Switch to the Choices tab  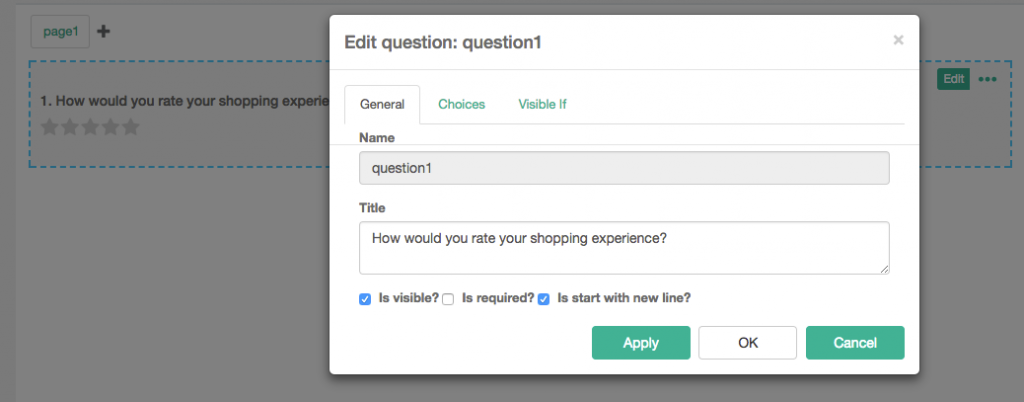click(462, 104)
